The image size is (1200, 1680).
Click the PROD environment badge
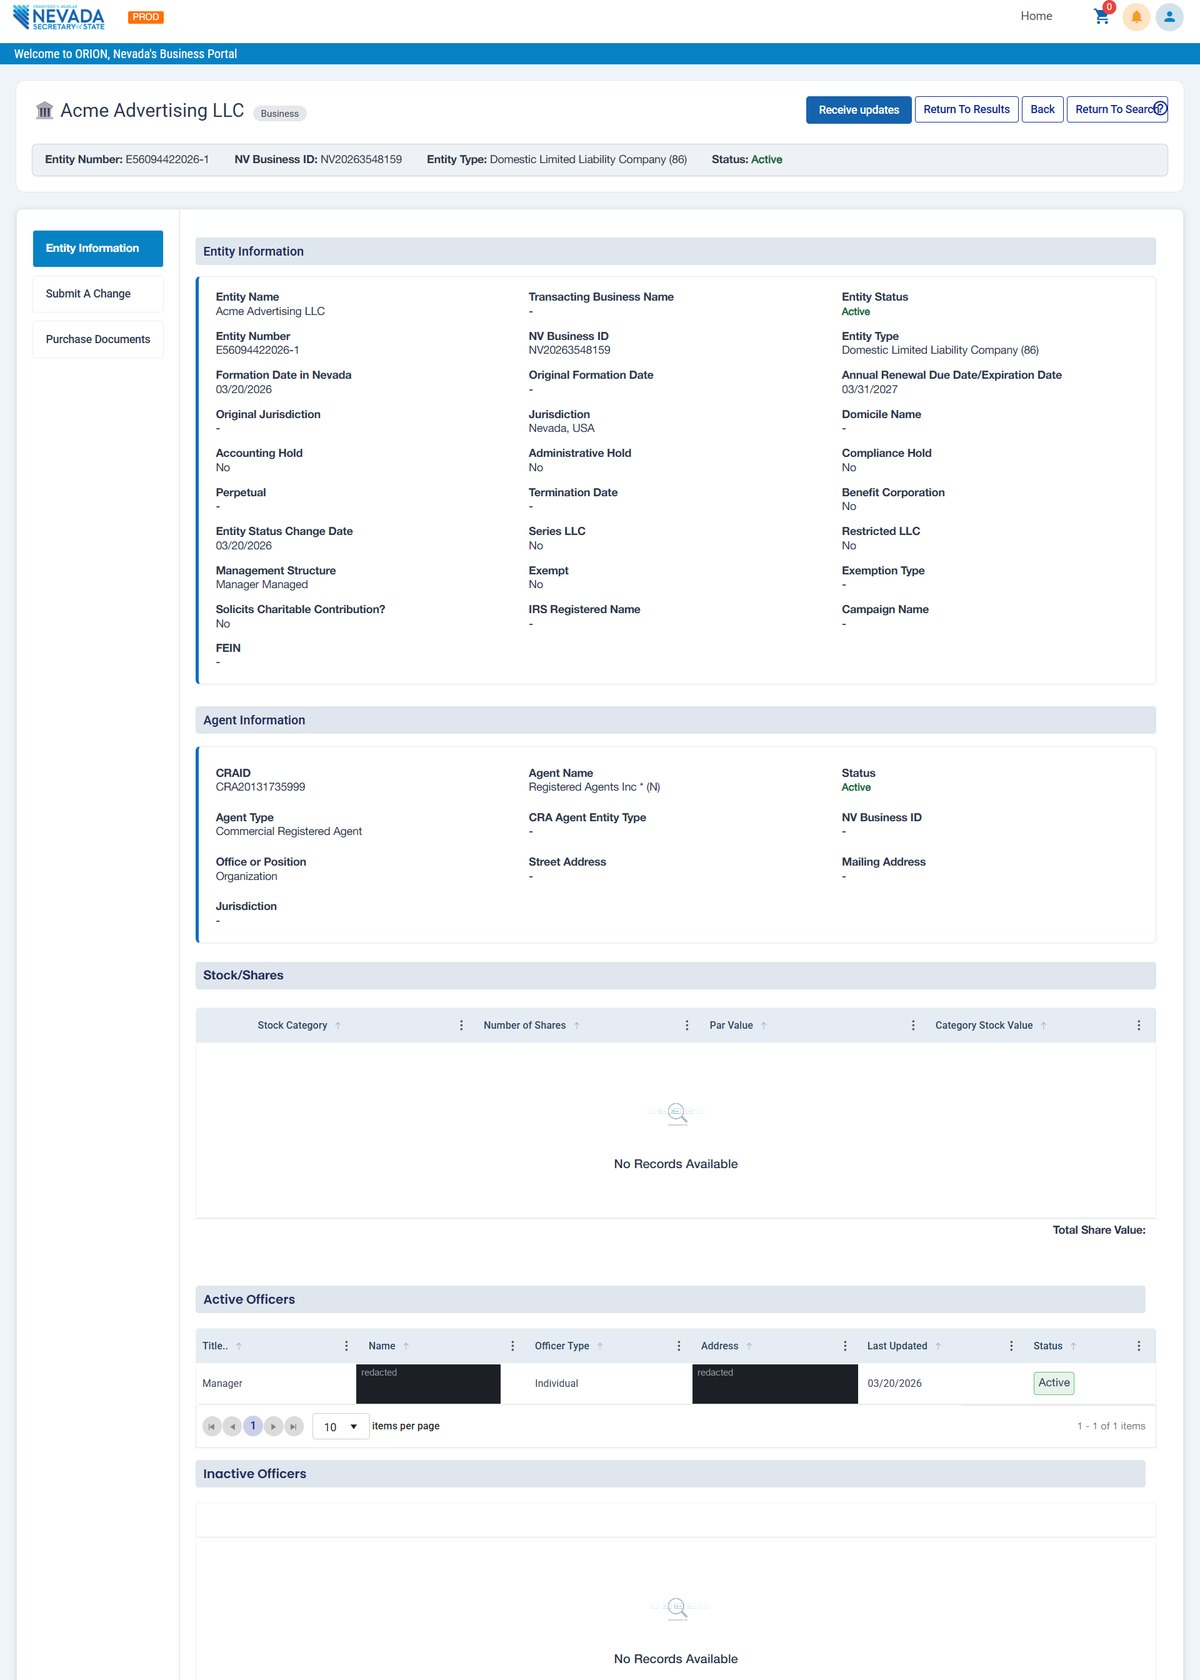146,17
